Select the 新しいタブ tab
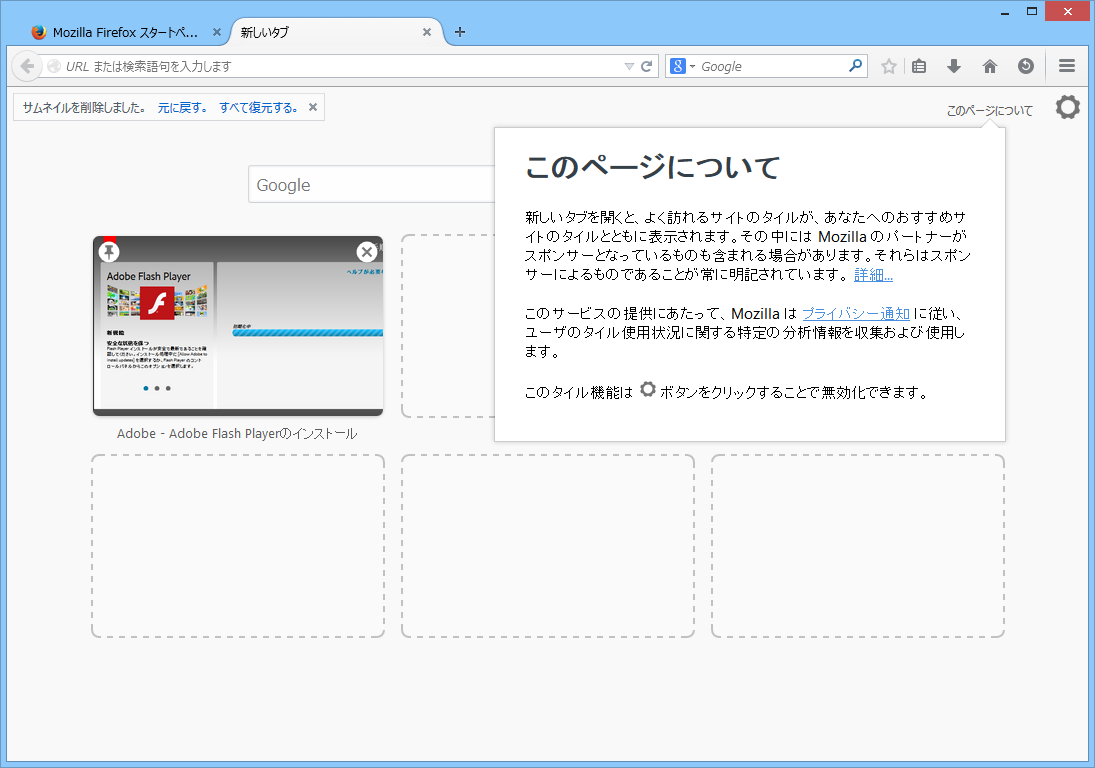Image resolution: width=1095 pixels, height=768 pixels. [x=320, y=31]
